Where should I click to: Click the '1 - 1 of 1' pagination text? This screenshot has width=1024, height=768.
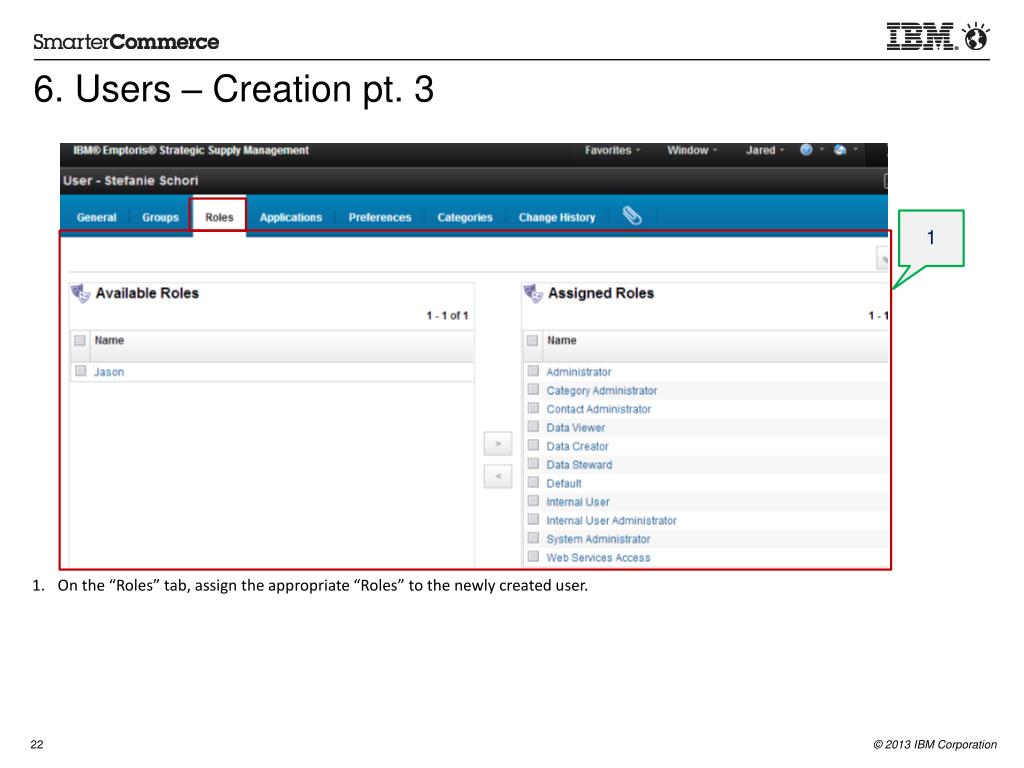[447, 315]
